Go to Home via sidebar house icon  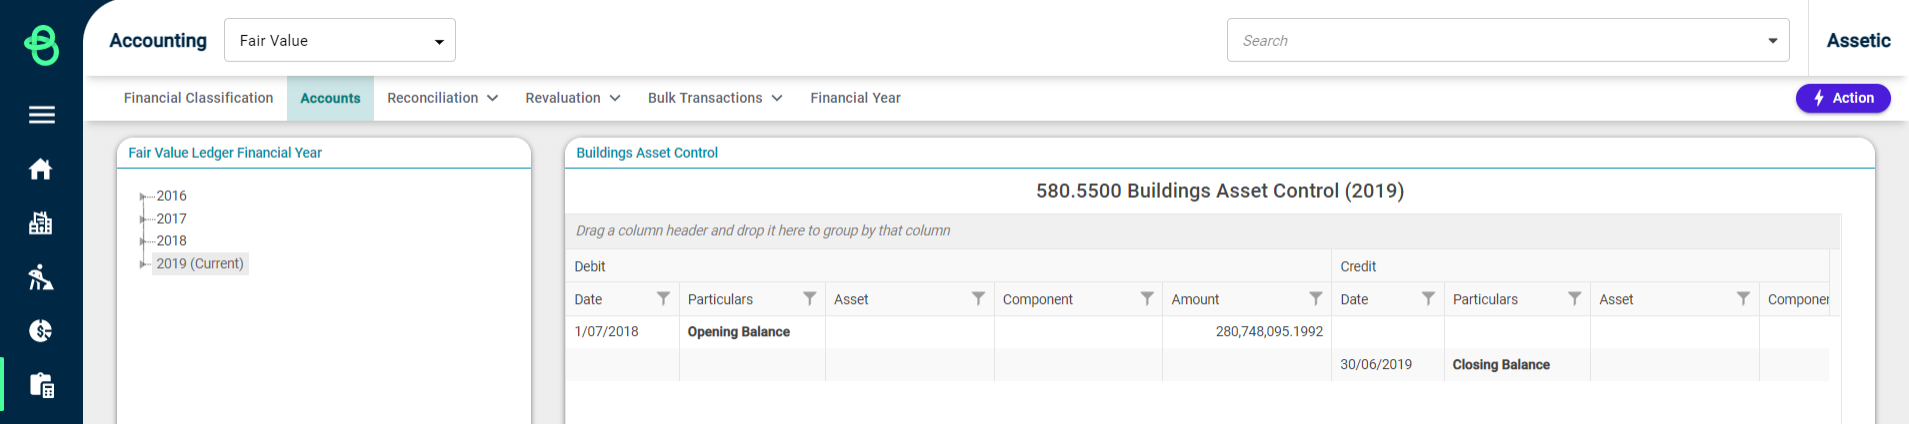(x=41, y=169)
